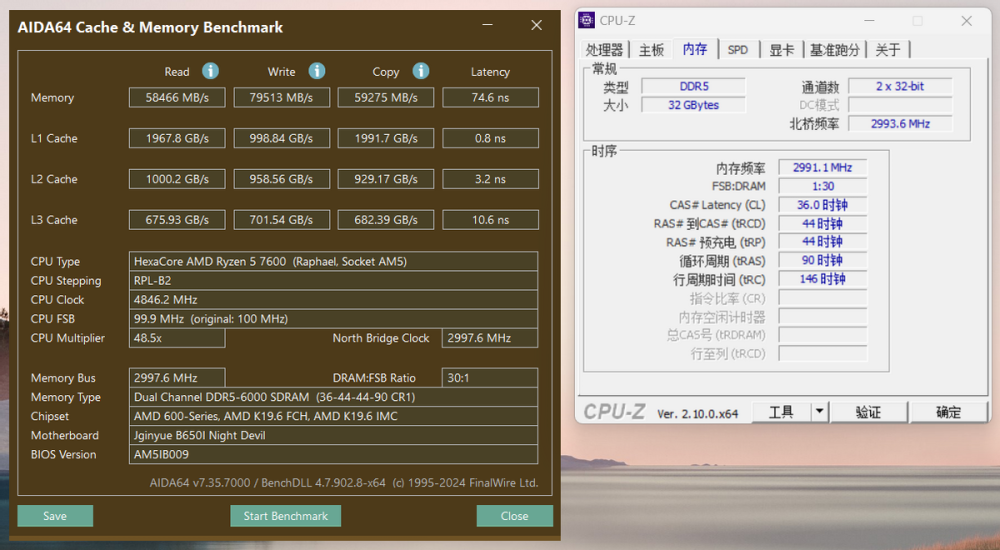1000x550 pixels.
Task: Switch to the 主板 tab in CPU-Z
Action: pyautogui.click(x=652, y=50)
